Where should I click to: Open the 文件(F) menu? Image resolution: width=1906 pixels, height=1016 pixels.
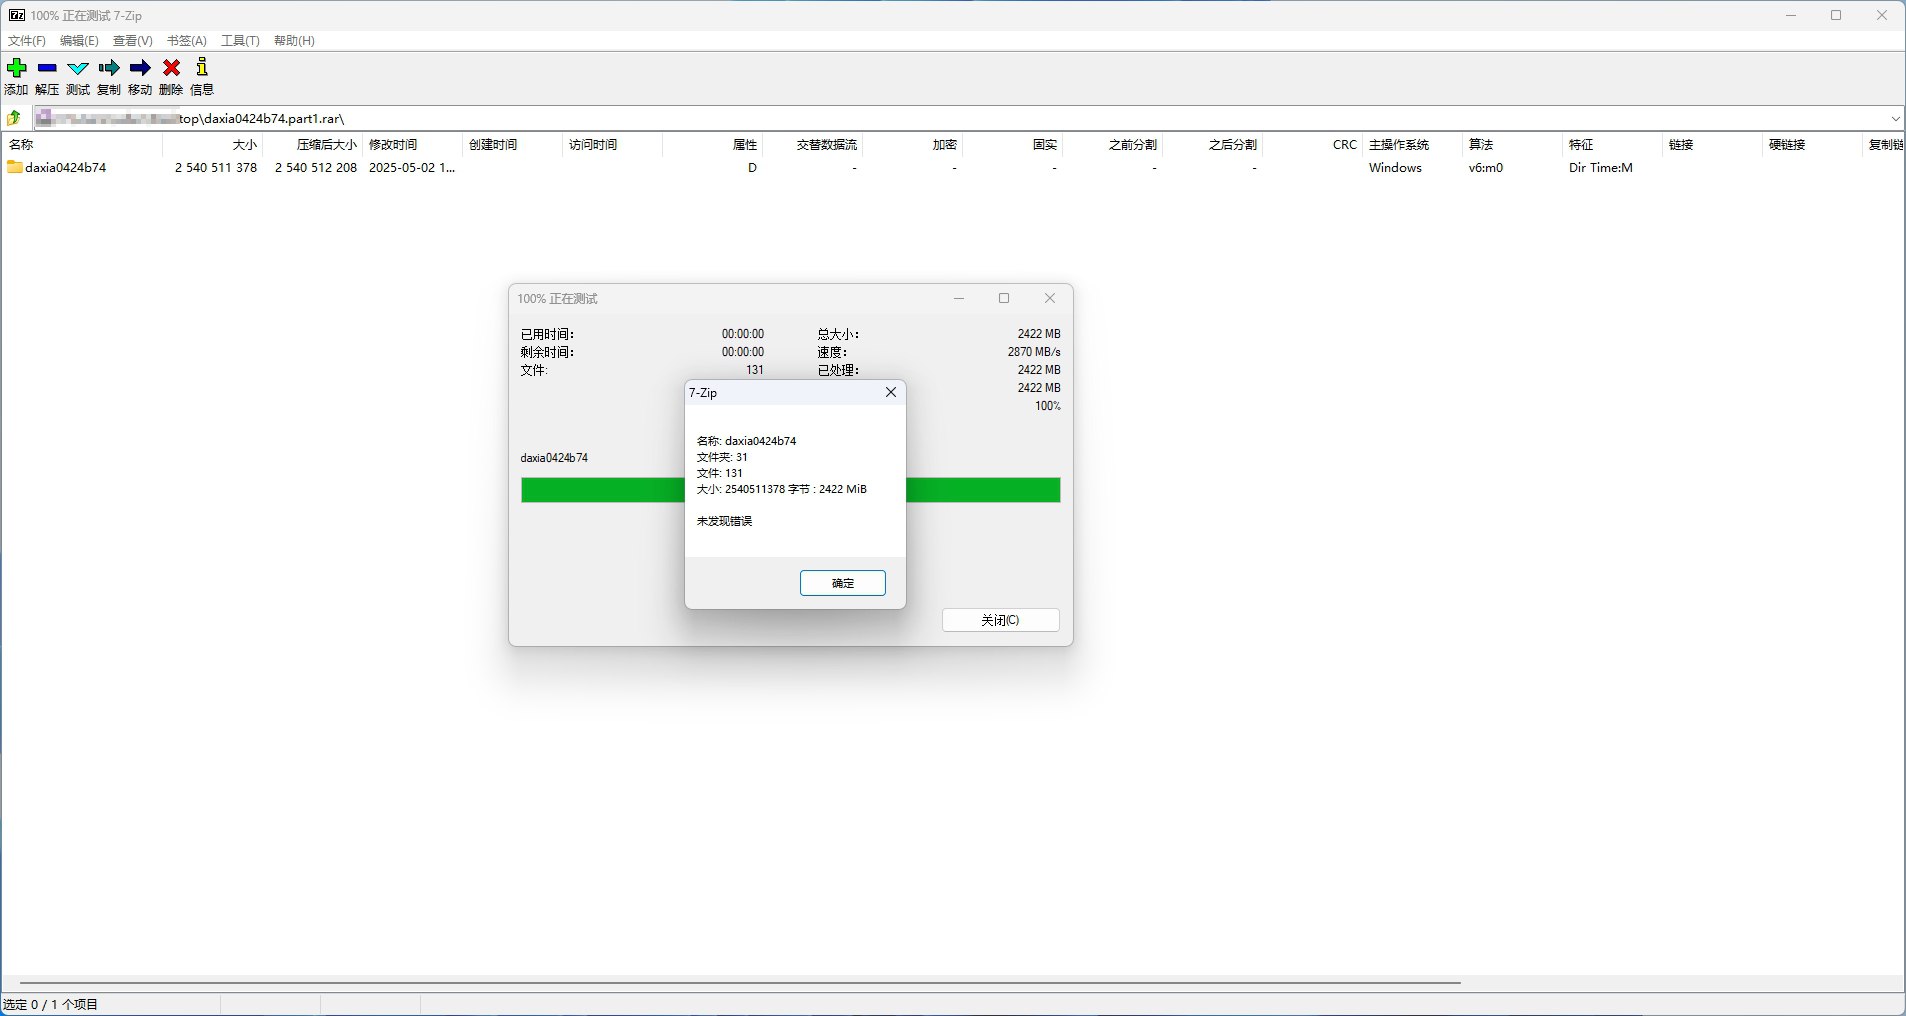(x=27, y=41)
